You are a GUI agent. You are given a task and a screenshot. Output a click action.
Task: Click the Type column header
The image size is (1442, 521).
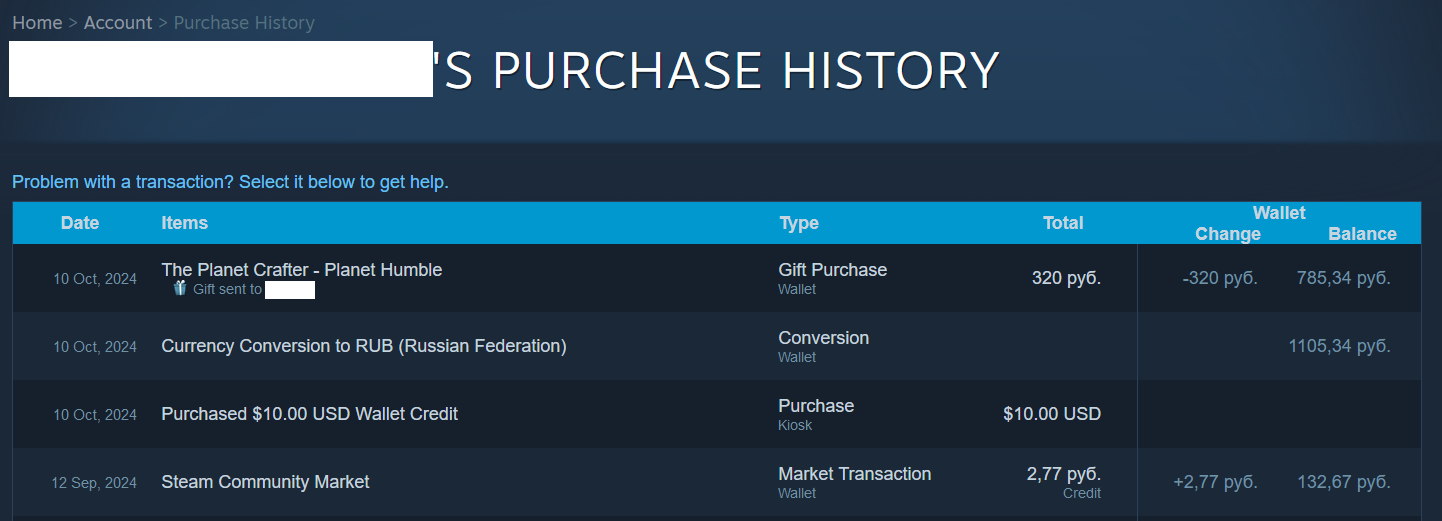pos(799,223)
